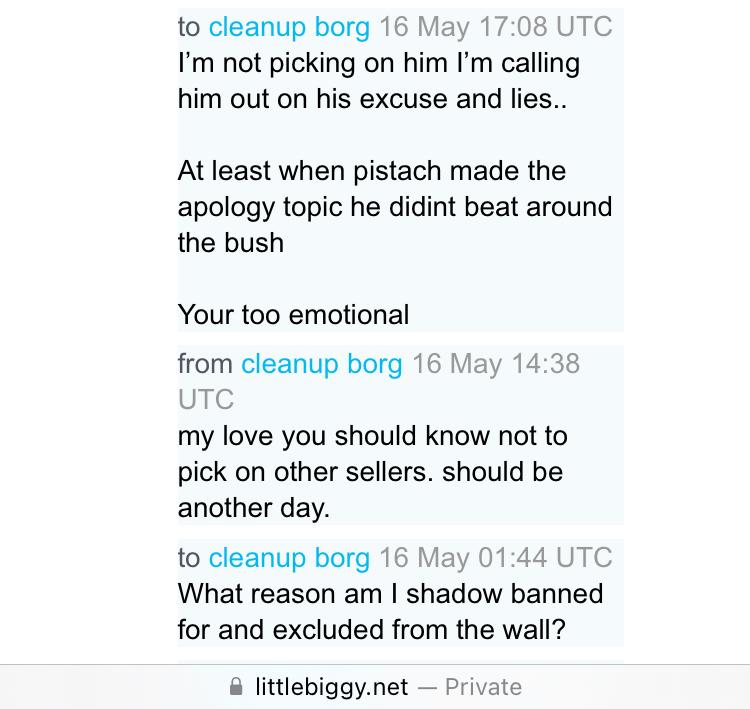Open cleanup borg link in 01:44 message

pos(289,557)
